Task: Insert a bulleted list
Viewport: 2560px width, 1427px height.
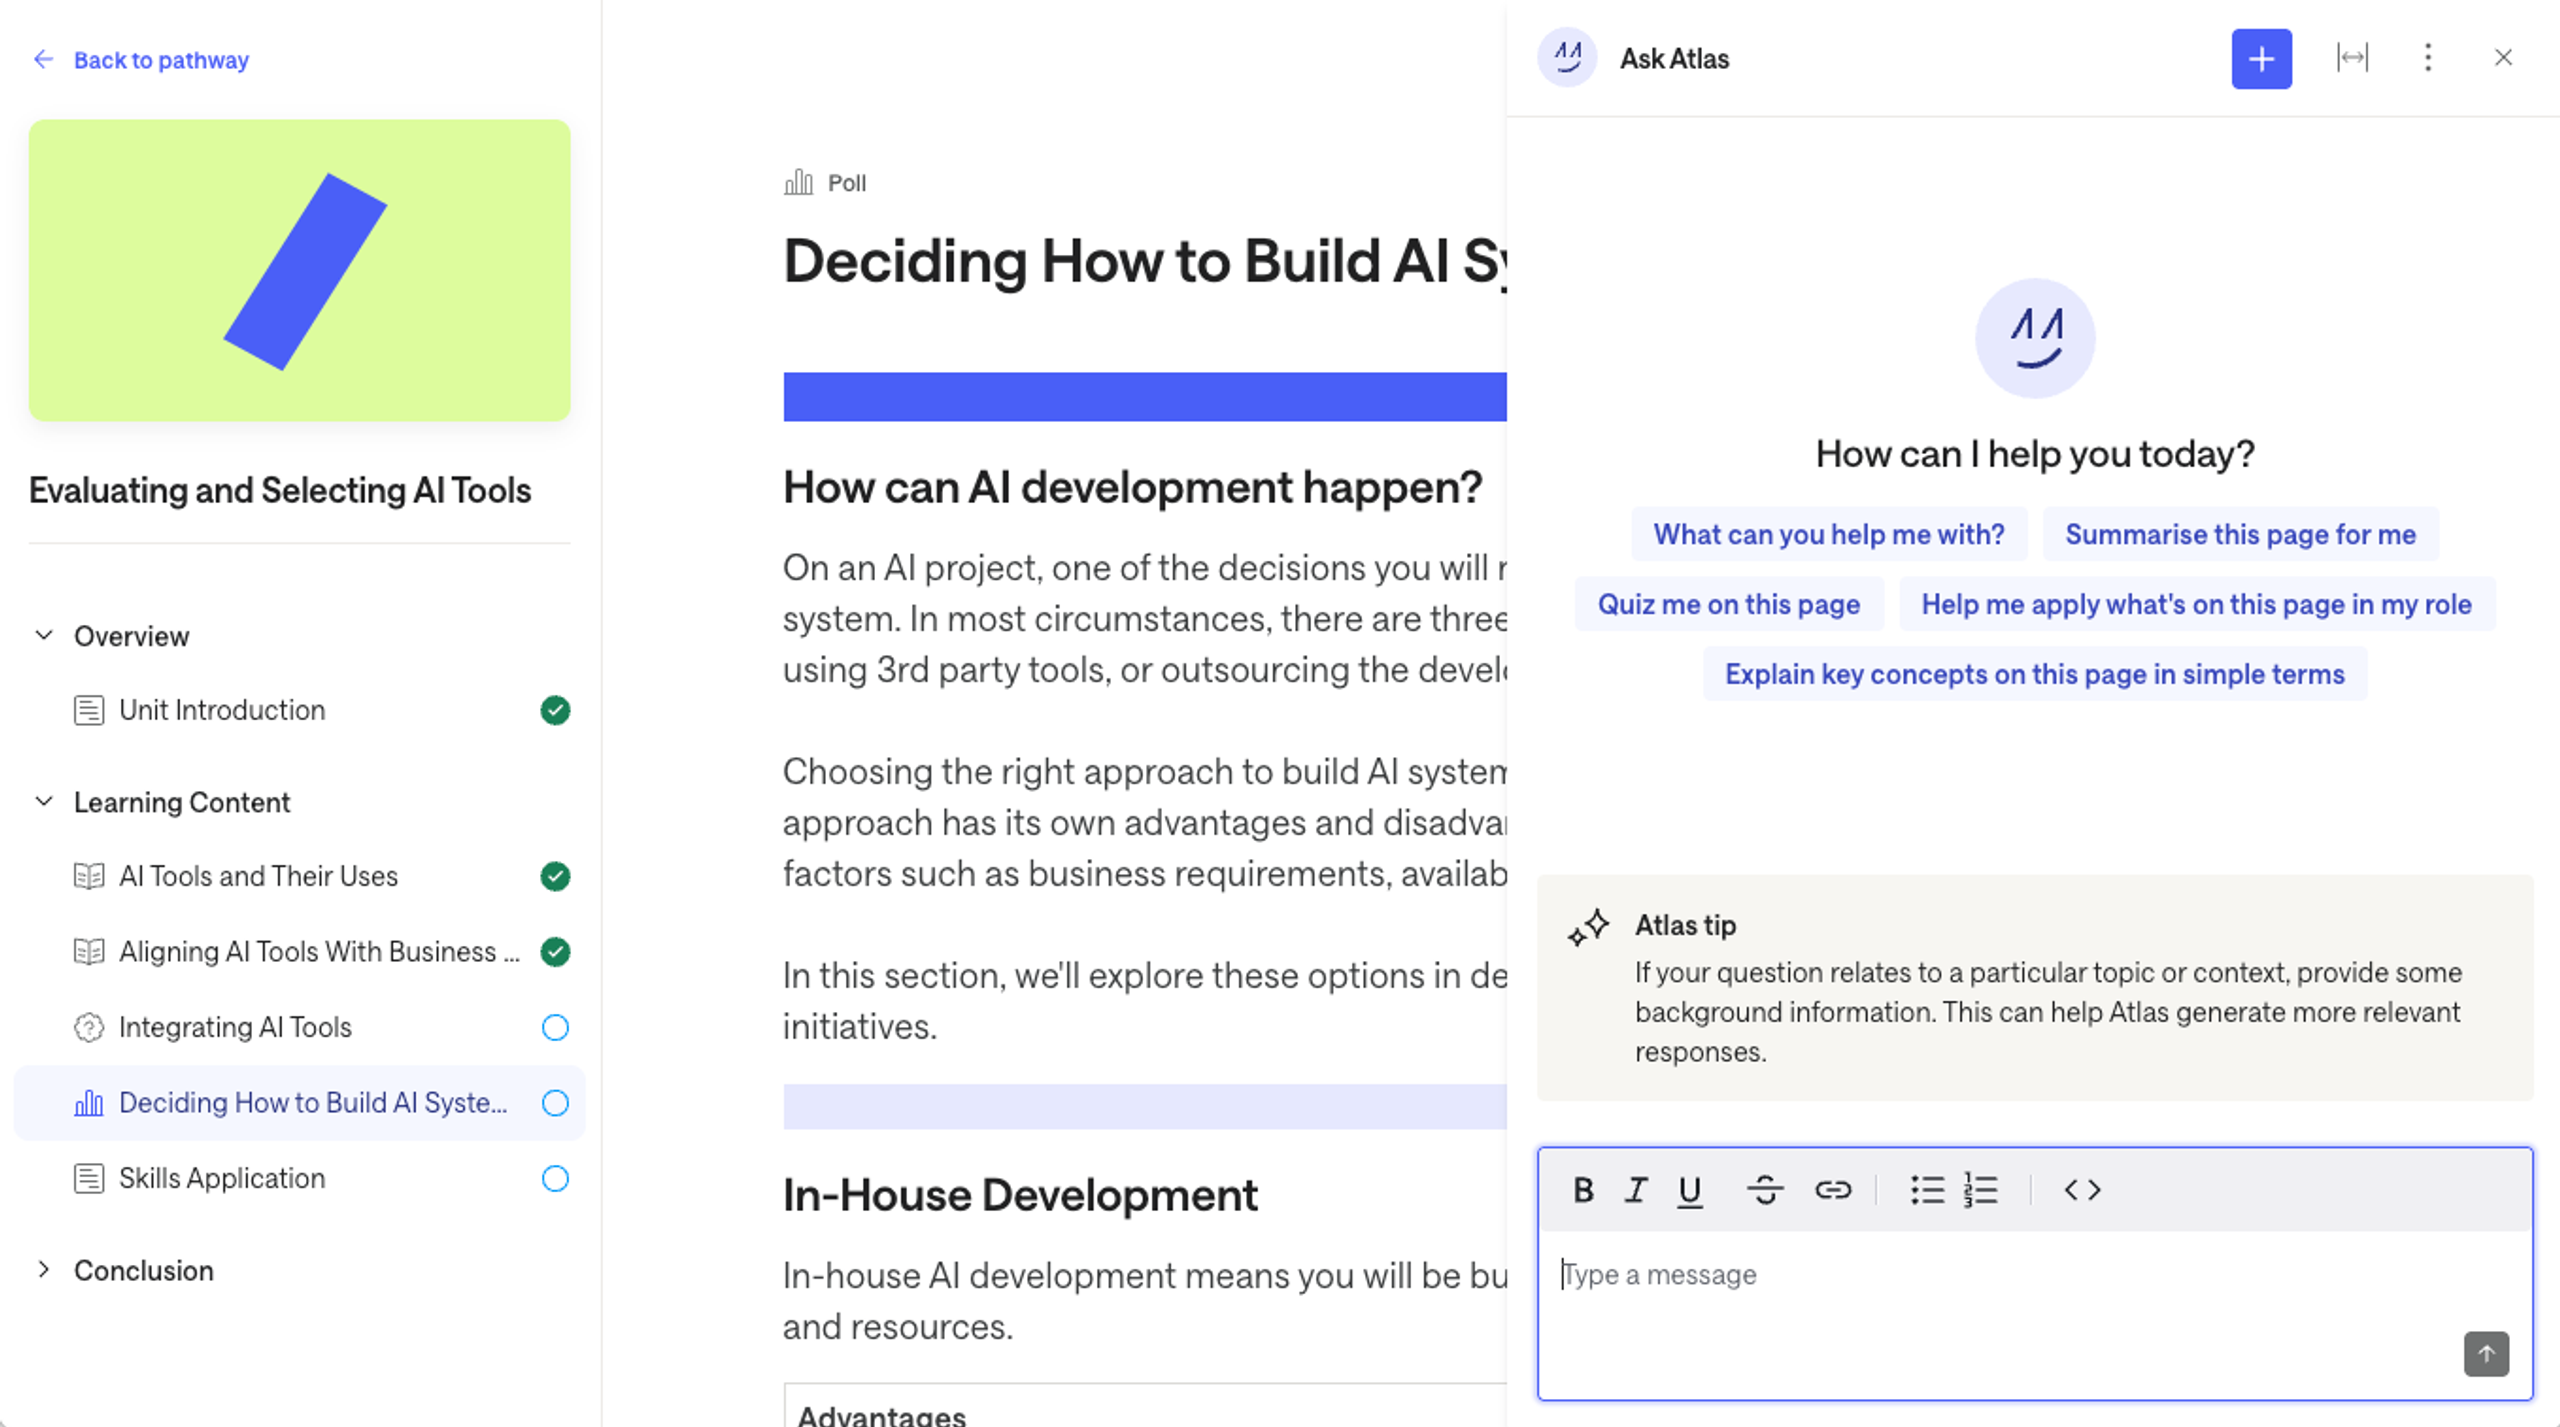Action: [x=1926, y=1190]
